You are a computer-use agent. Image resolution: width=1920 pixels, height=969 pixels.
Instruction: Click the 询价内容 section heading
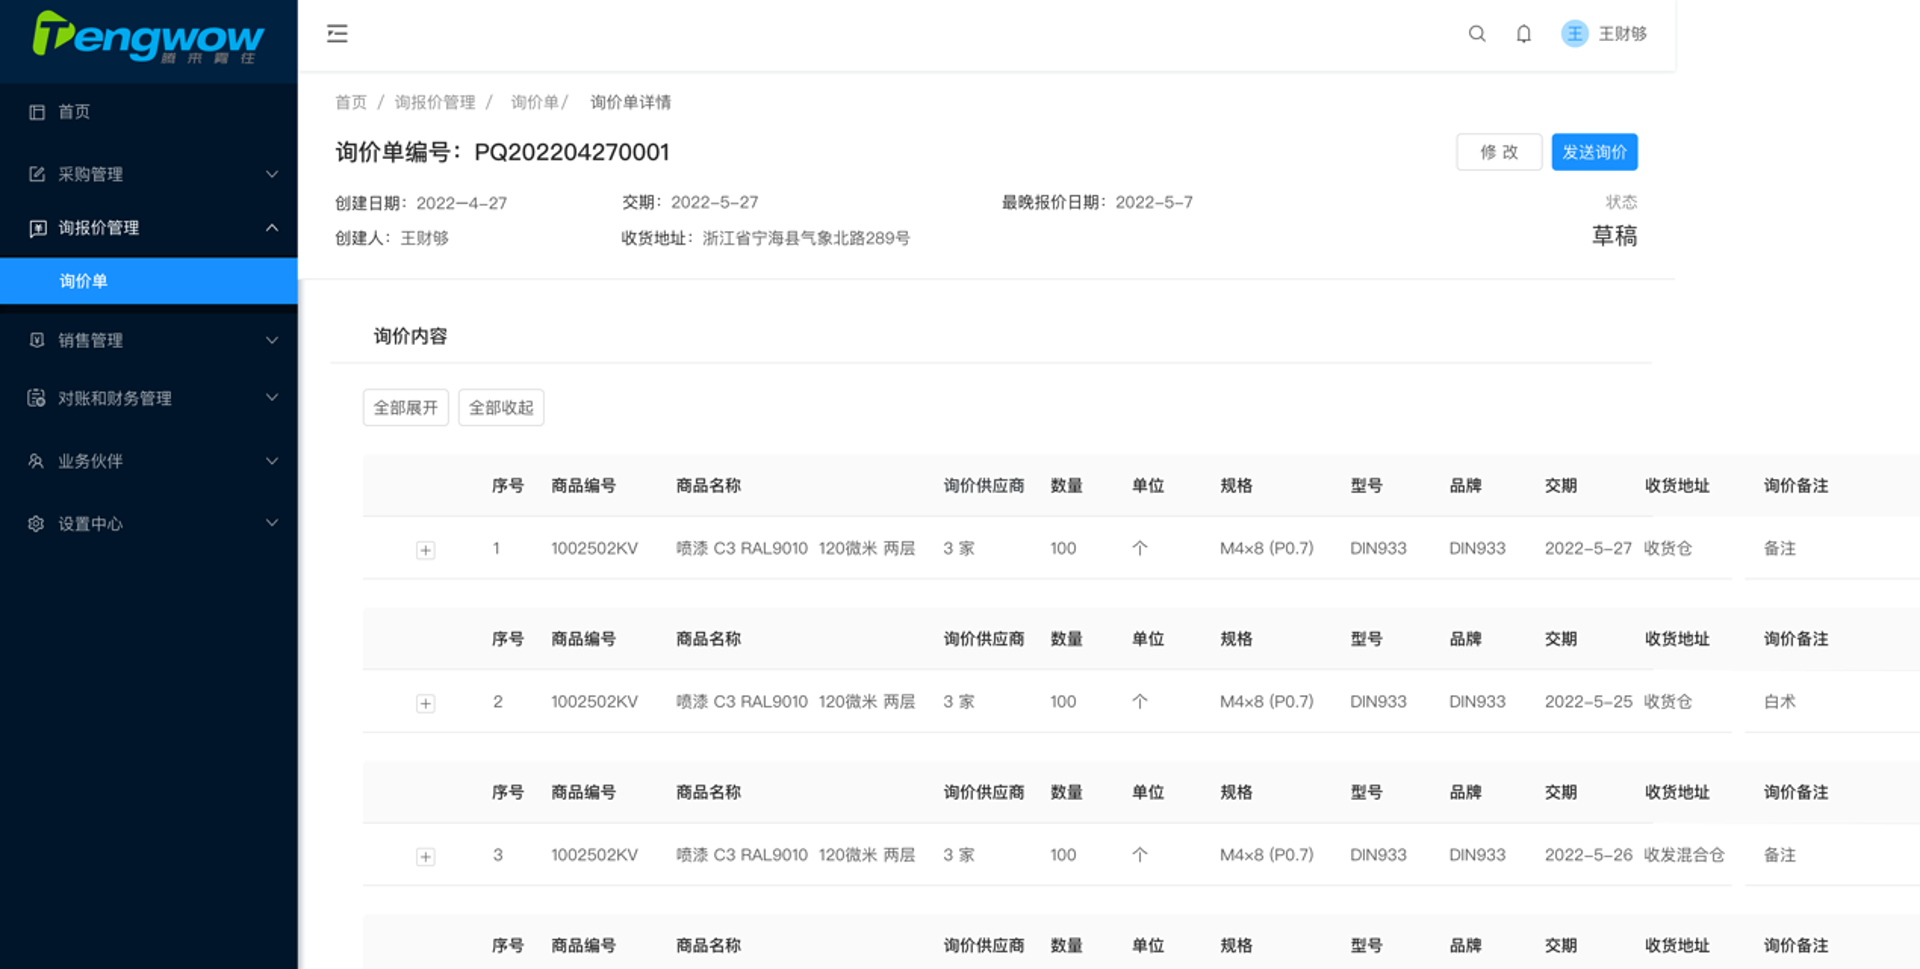pos(410,336)
